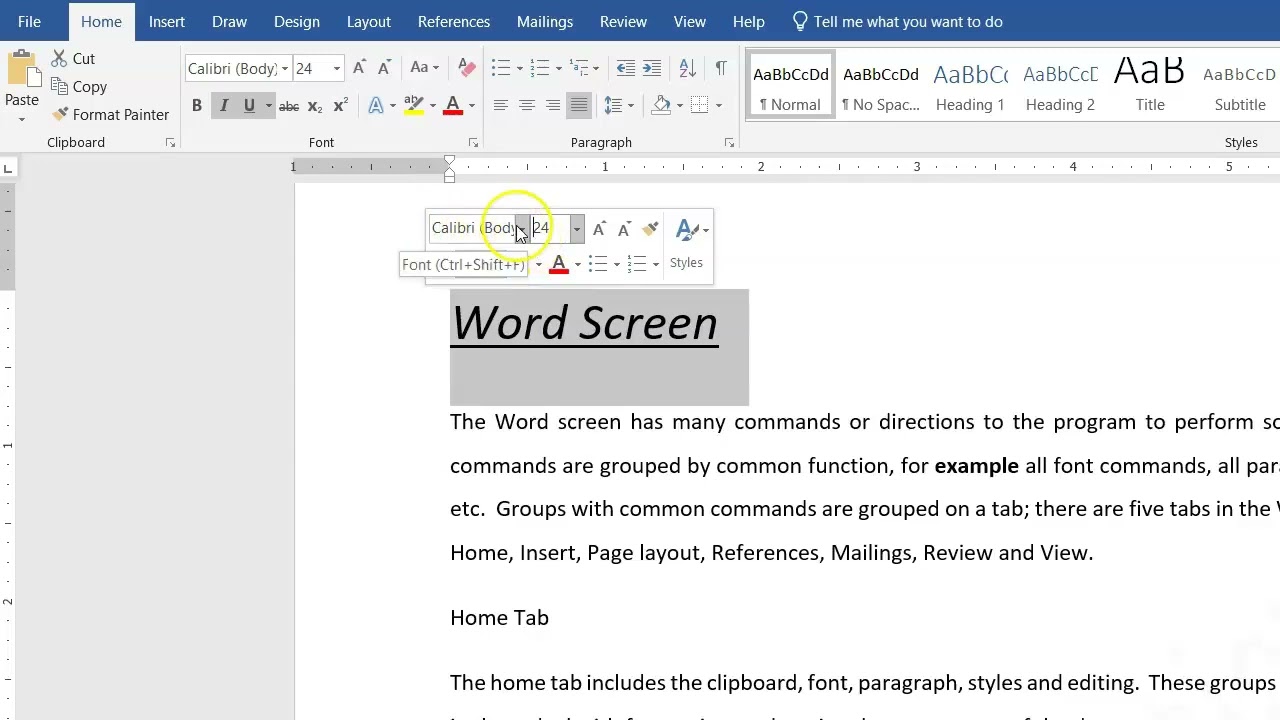Toggle Italic in the ribbon
This screenshot has height=720, width=1280.
223,106
